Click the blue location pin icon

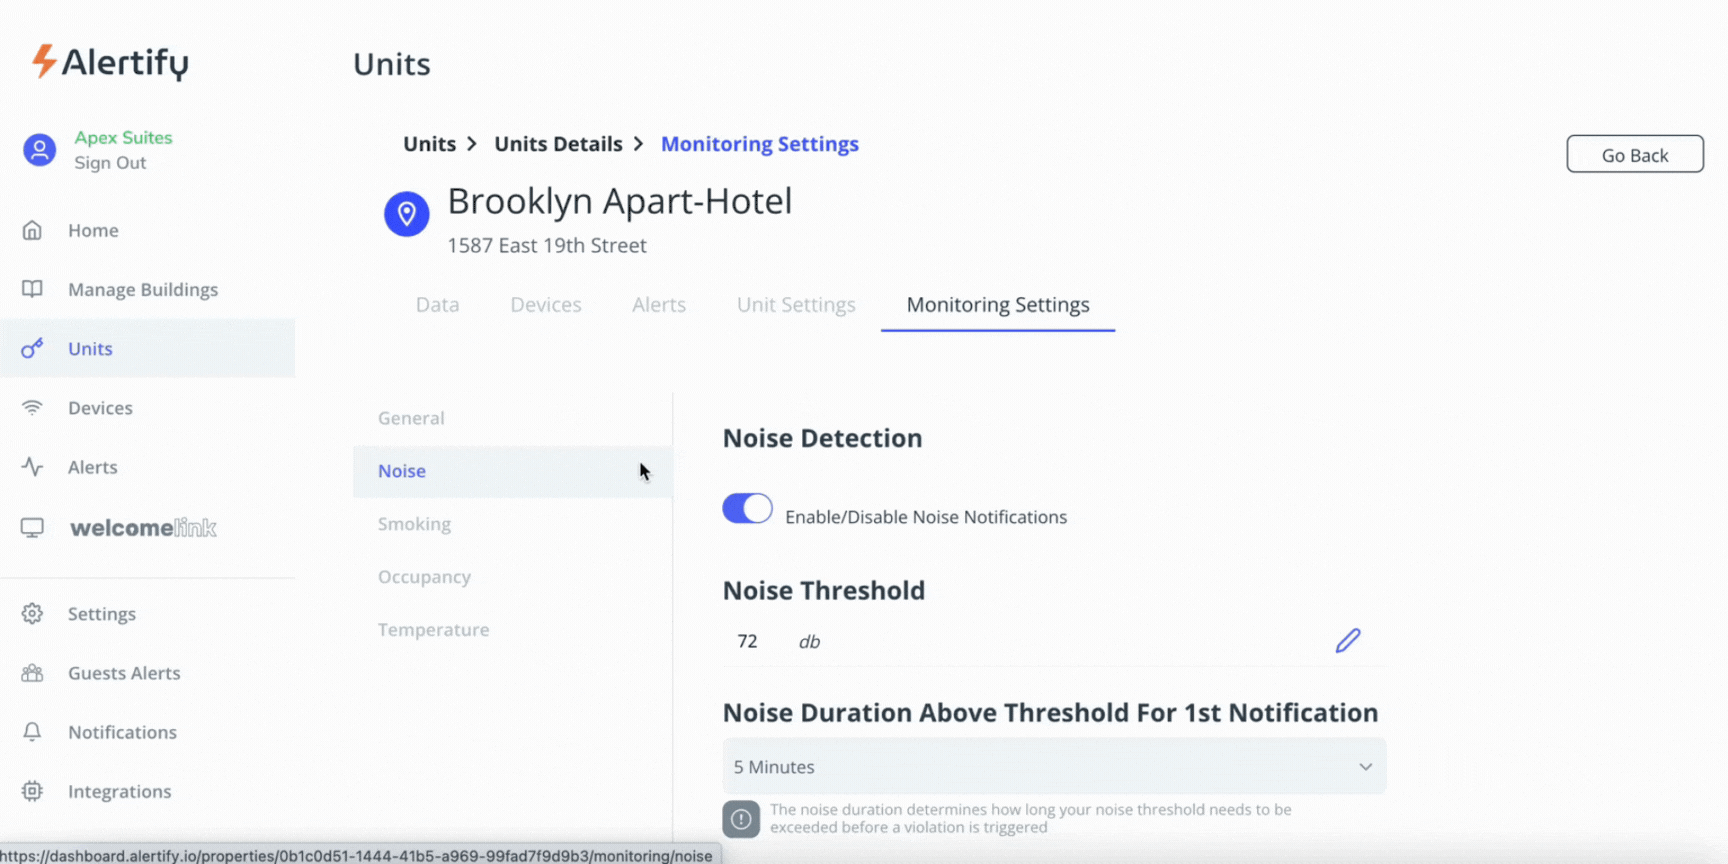406,214
